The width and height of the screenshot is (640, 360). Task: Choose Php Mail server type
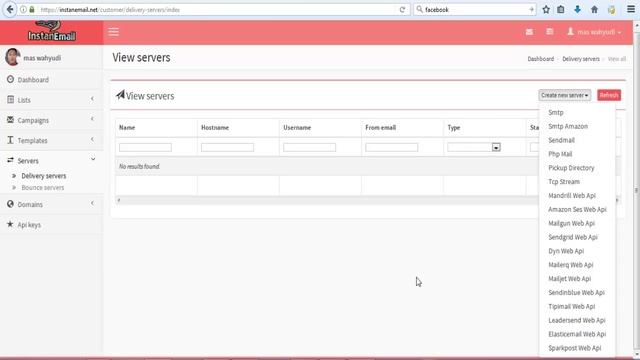coord(560,154)
